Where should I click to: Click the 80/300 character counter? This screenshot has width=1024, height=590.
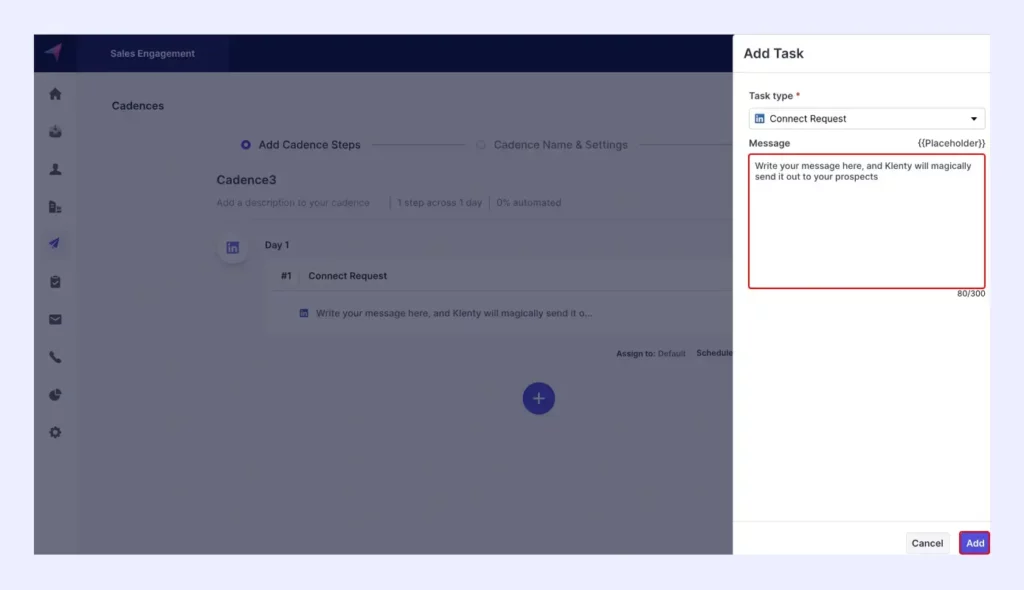[971, 294]
